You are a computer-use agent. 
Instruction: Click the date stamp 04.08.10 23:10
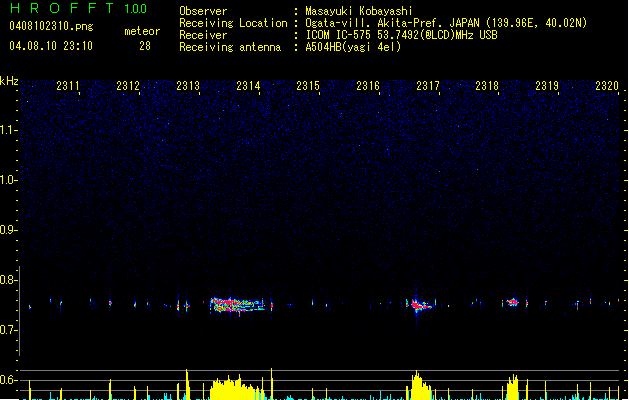(x=51, y=46)
